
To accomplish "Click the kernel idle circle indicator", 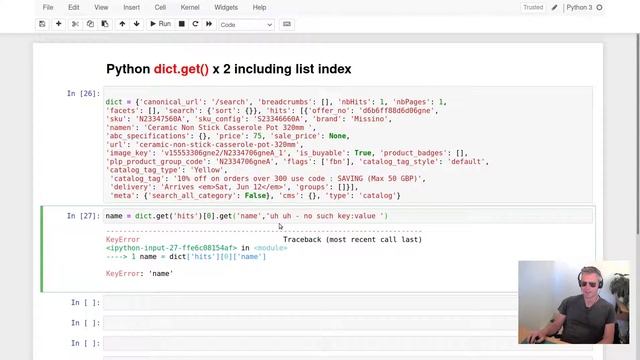I will (599, 7).
